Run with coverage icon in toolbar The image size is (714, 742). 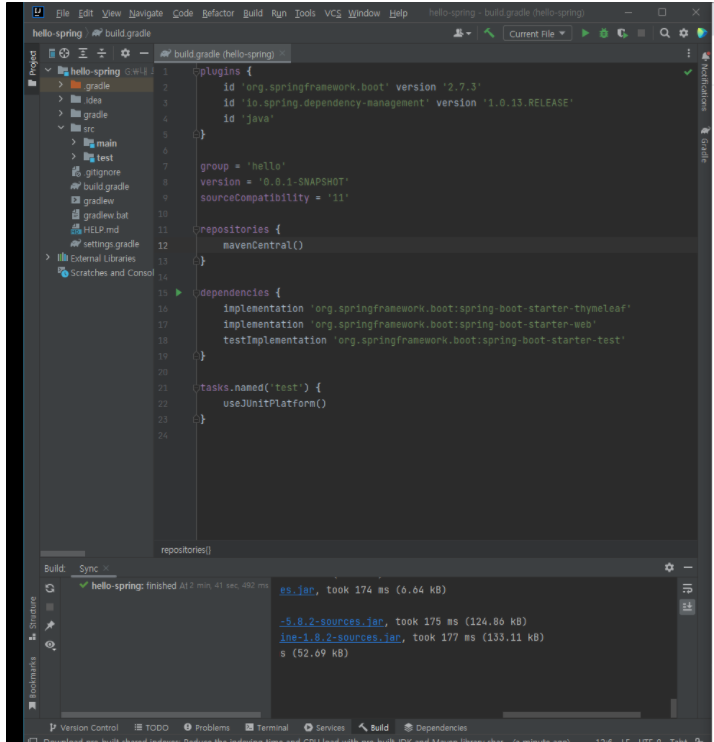(622, 33)
